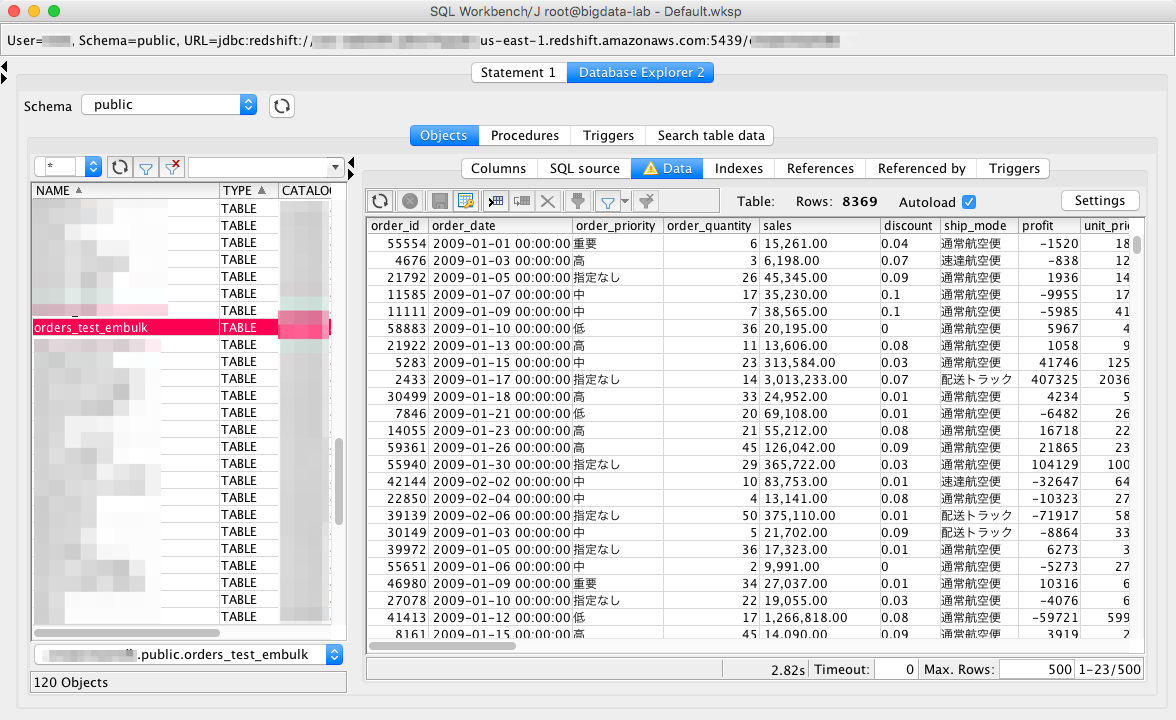Open the SQL source tab
1176x720 pixels.
[583, 168]
